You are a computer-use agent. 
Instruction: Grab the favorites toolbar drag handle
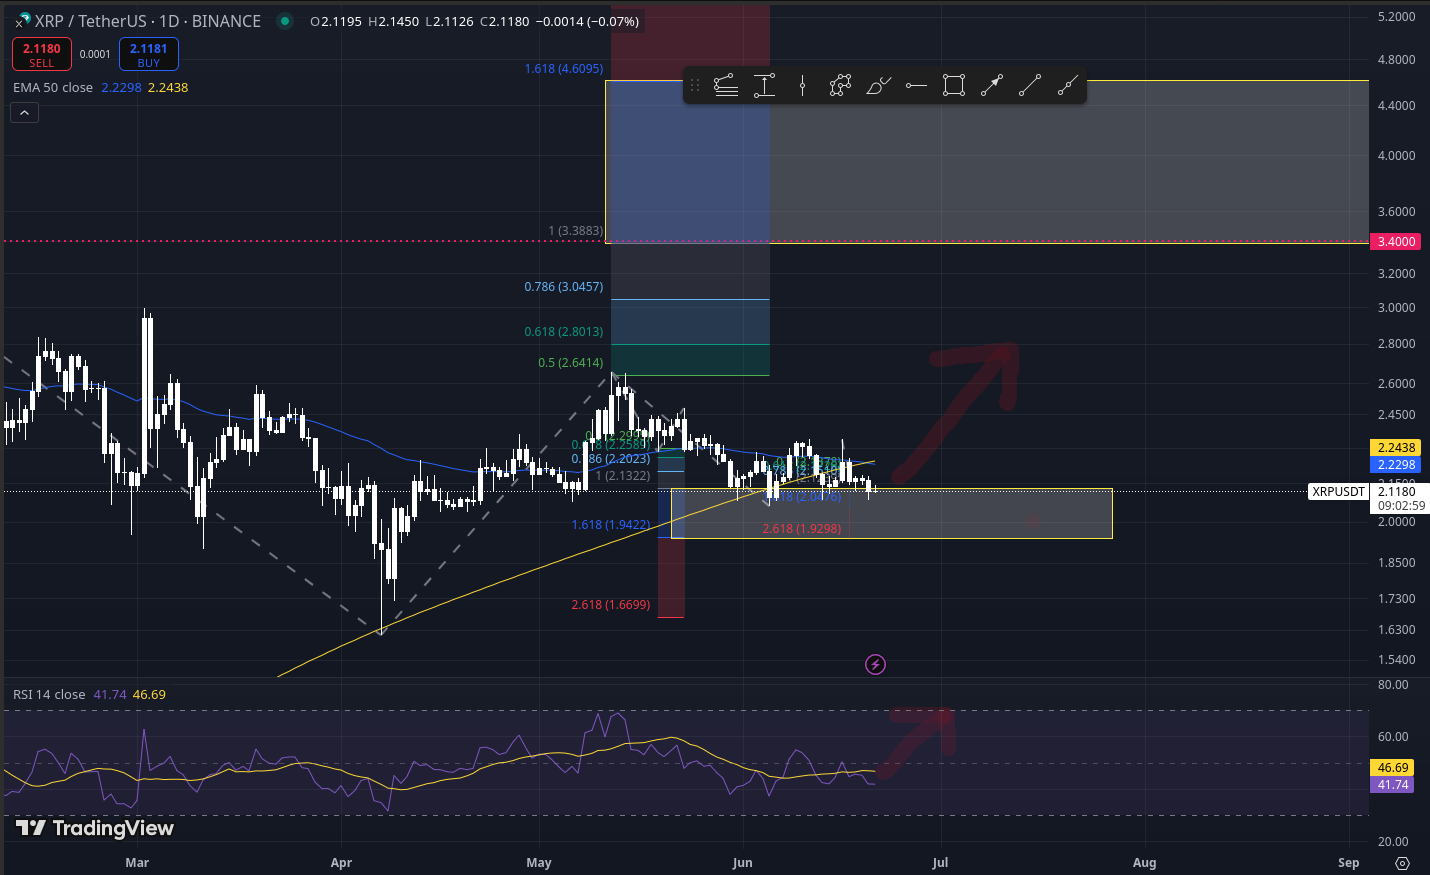695,86
